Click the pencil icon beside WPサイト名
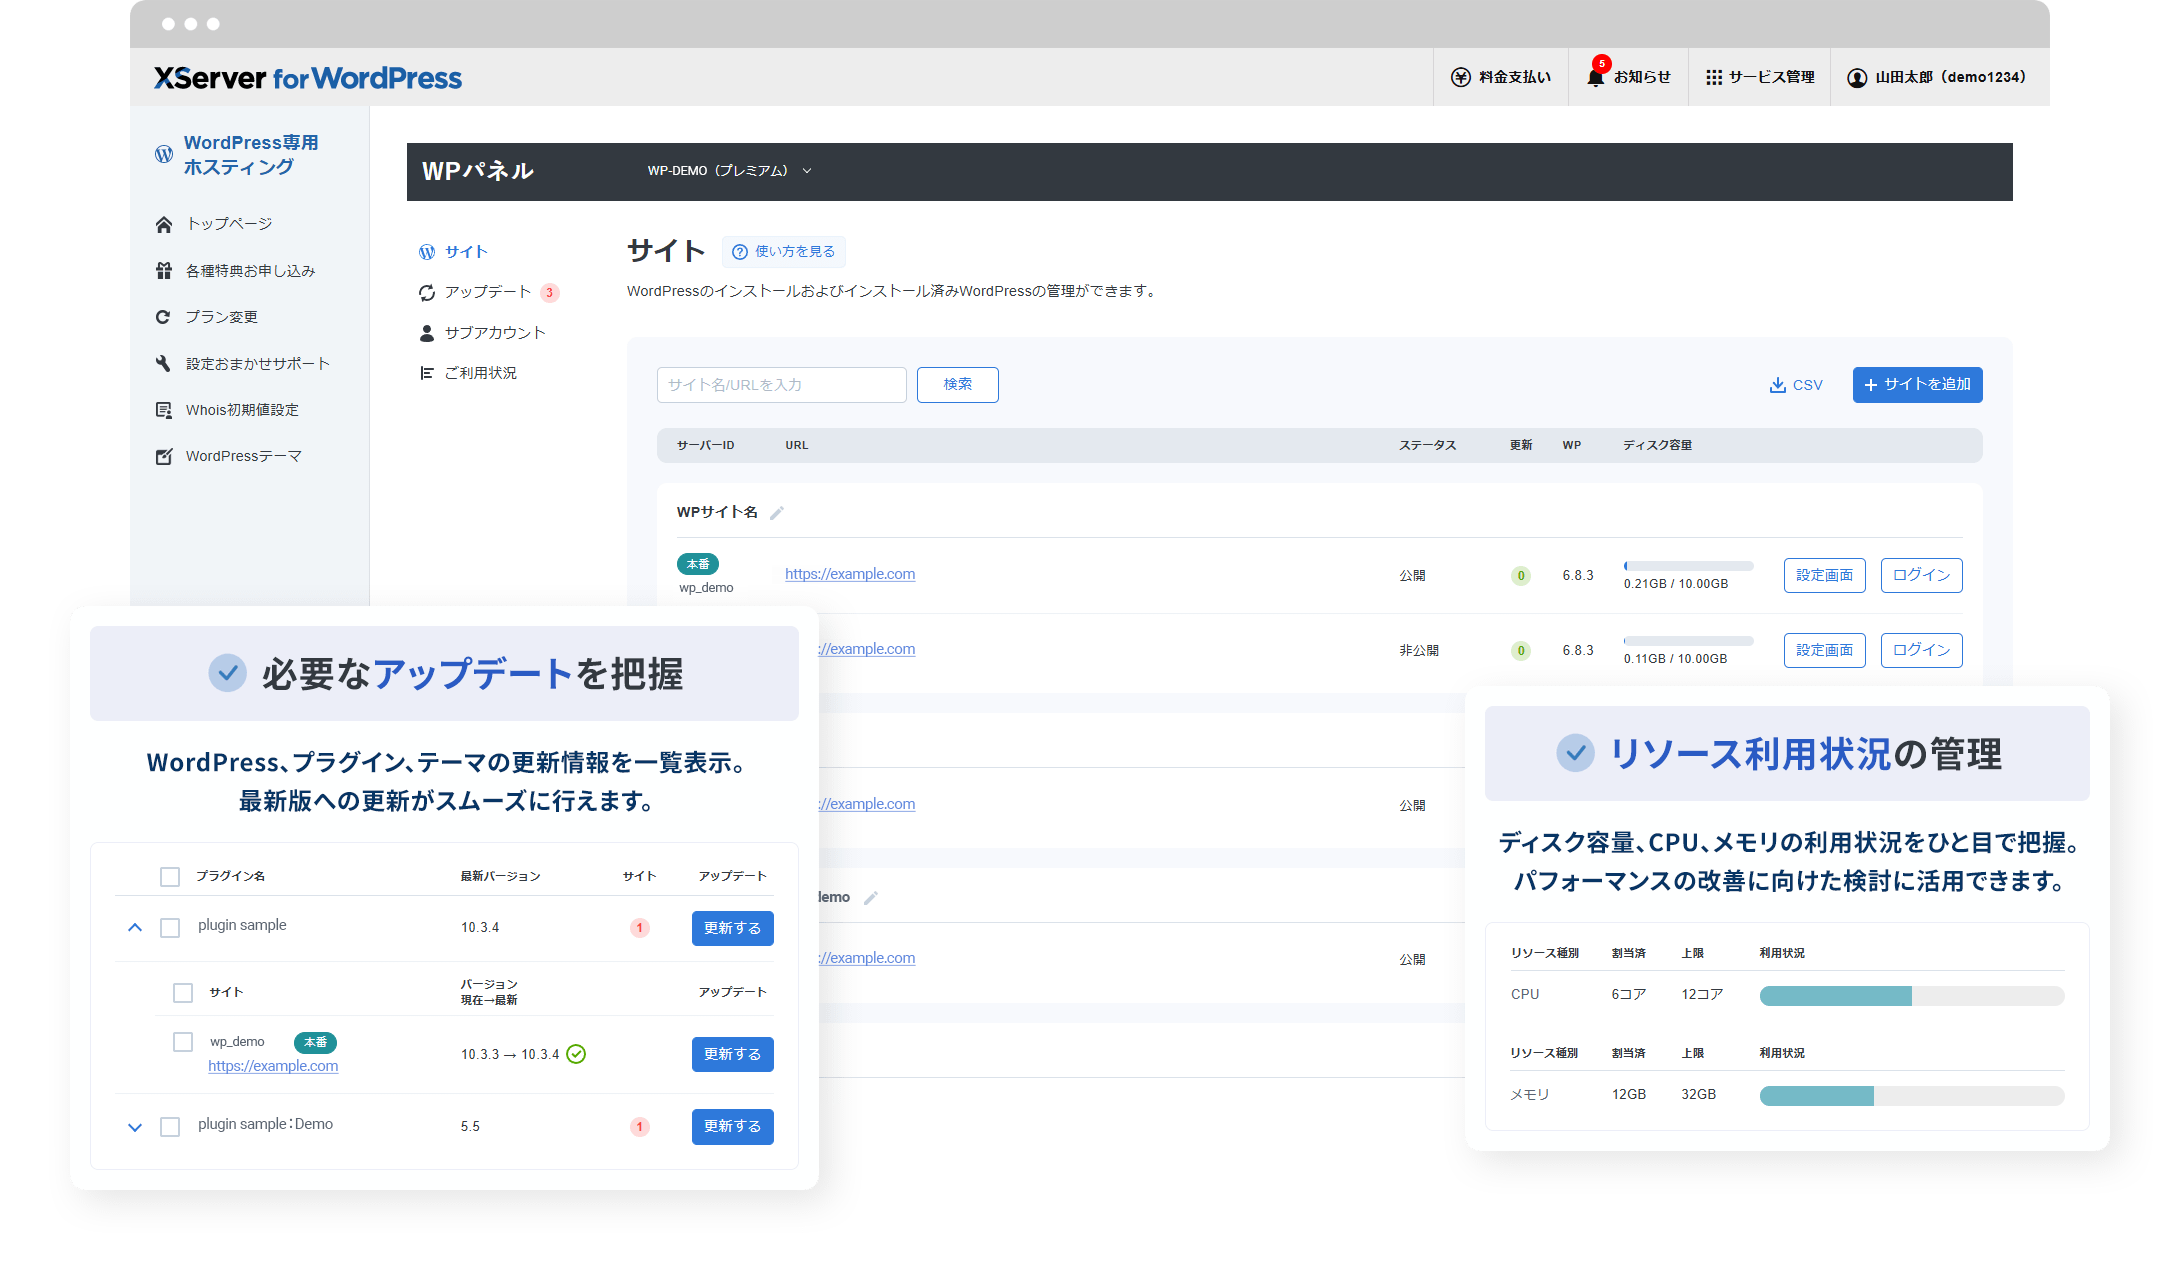Screen dimensions: 2180x1264 tap(777, 513)
